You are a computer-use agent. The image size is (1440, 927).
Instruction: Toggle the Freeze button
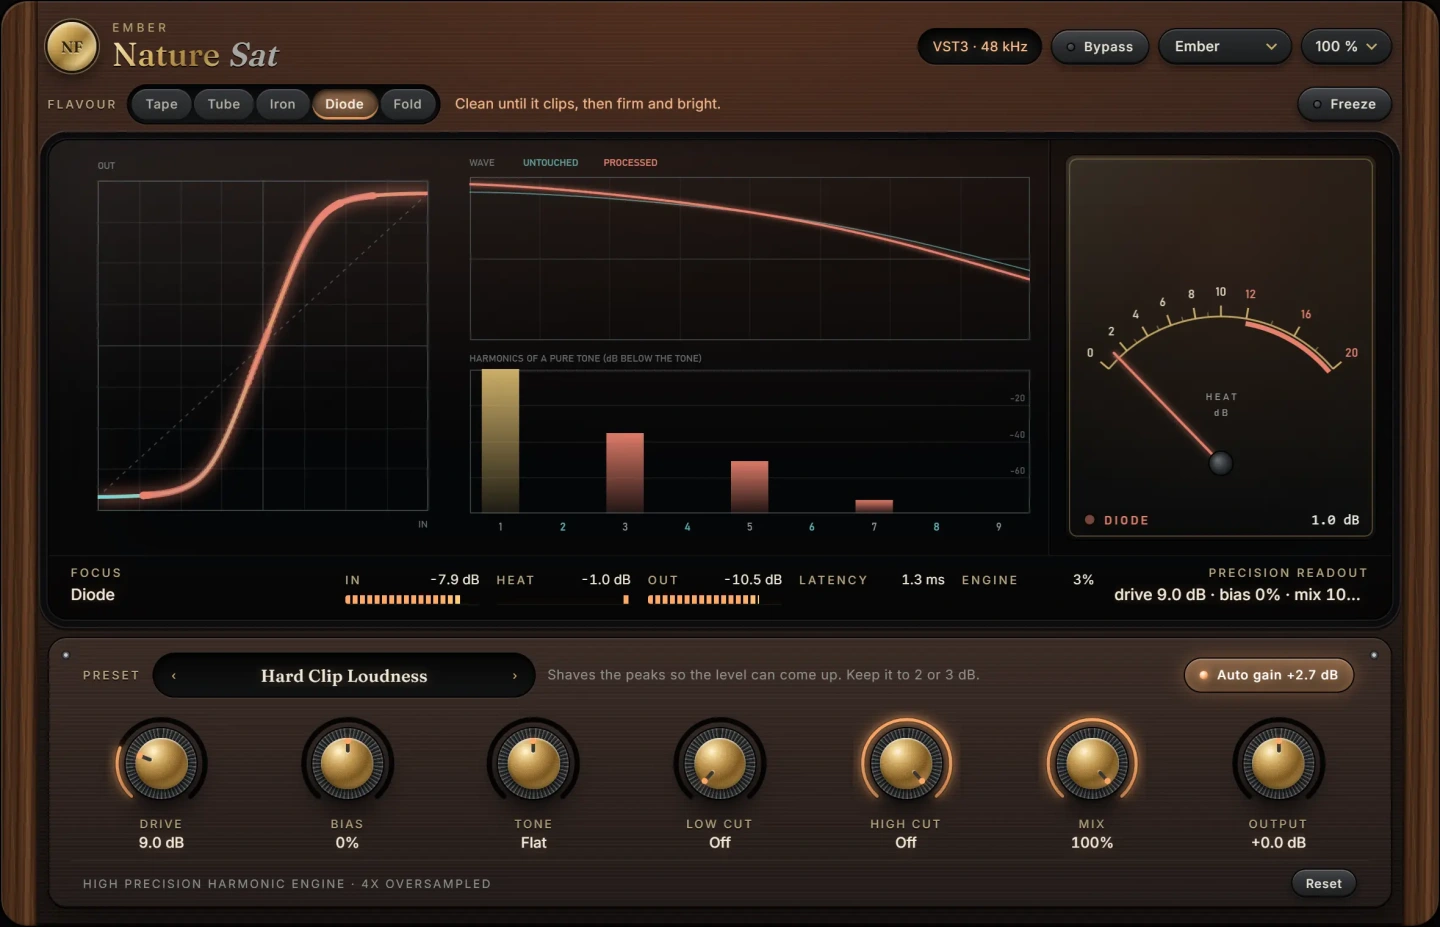pos(1344,104)
